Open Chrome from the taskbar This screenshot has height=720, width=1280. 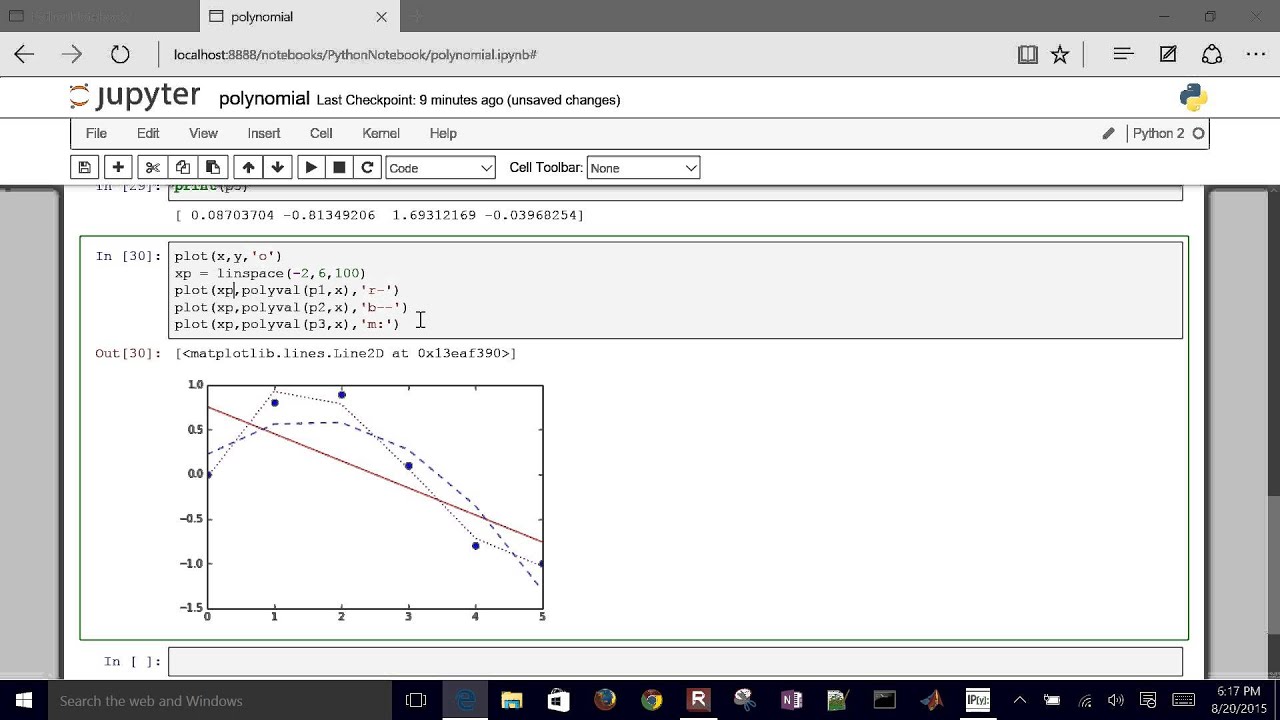coord(651,700)
